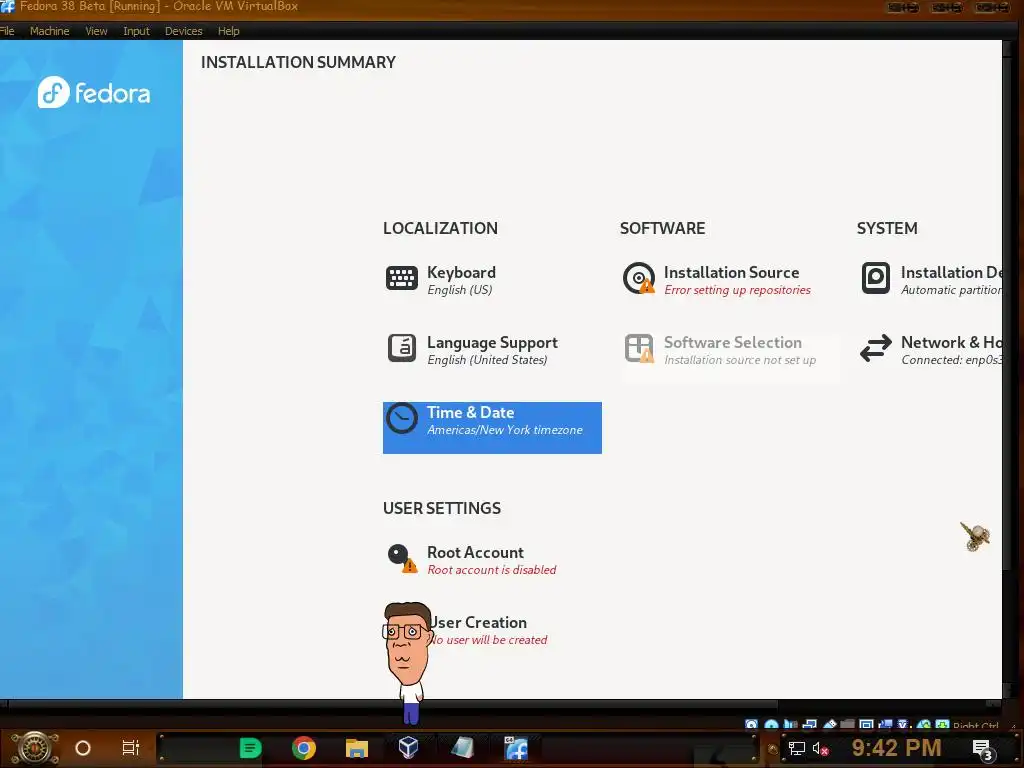
Task: Open the notification center with 3 alerts
Action: 984,750
